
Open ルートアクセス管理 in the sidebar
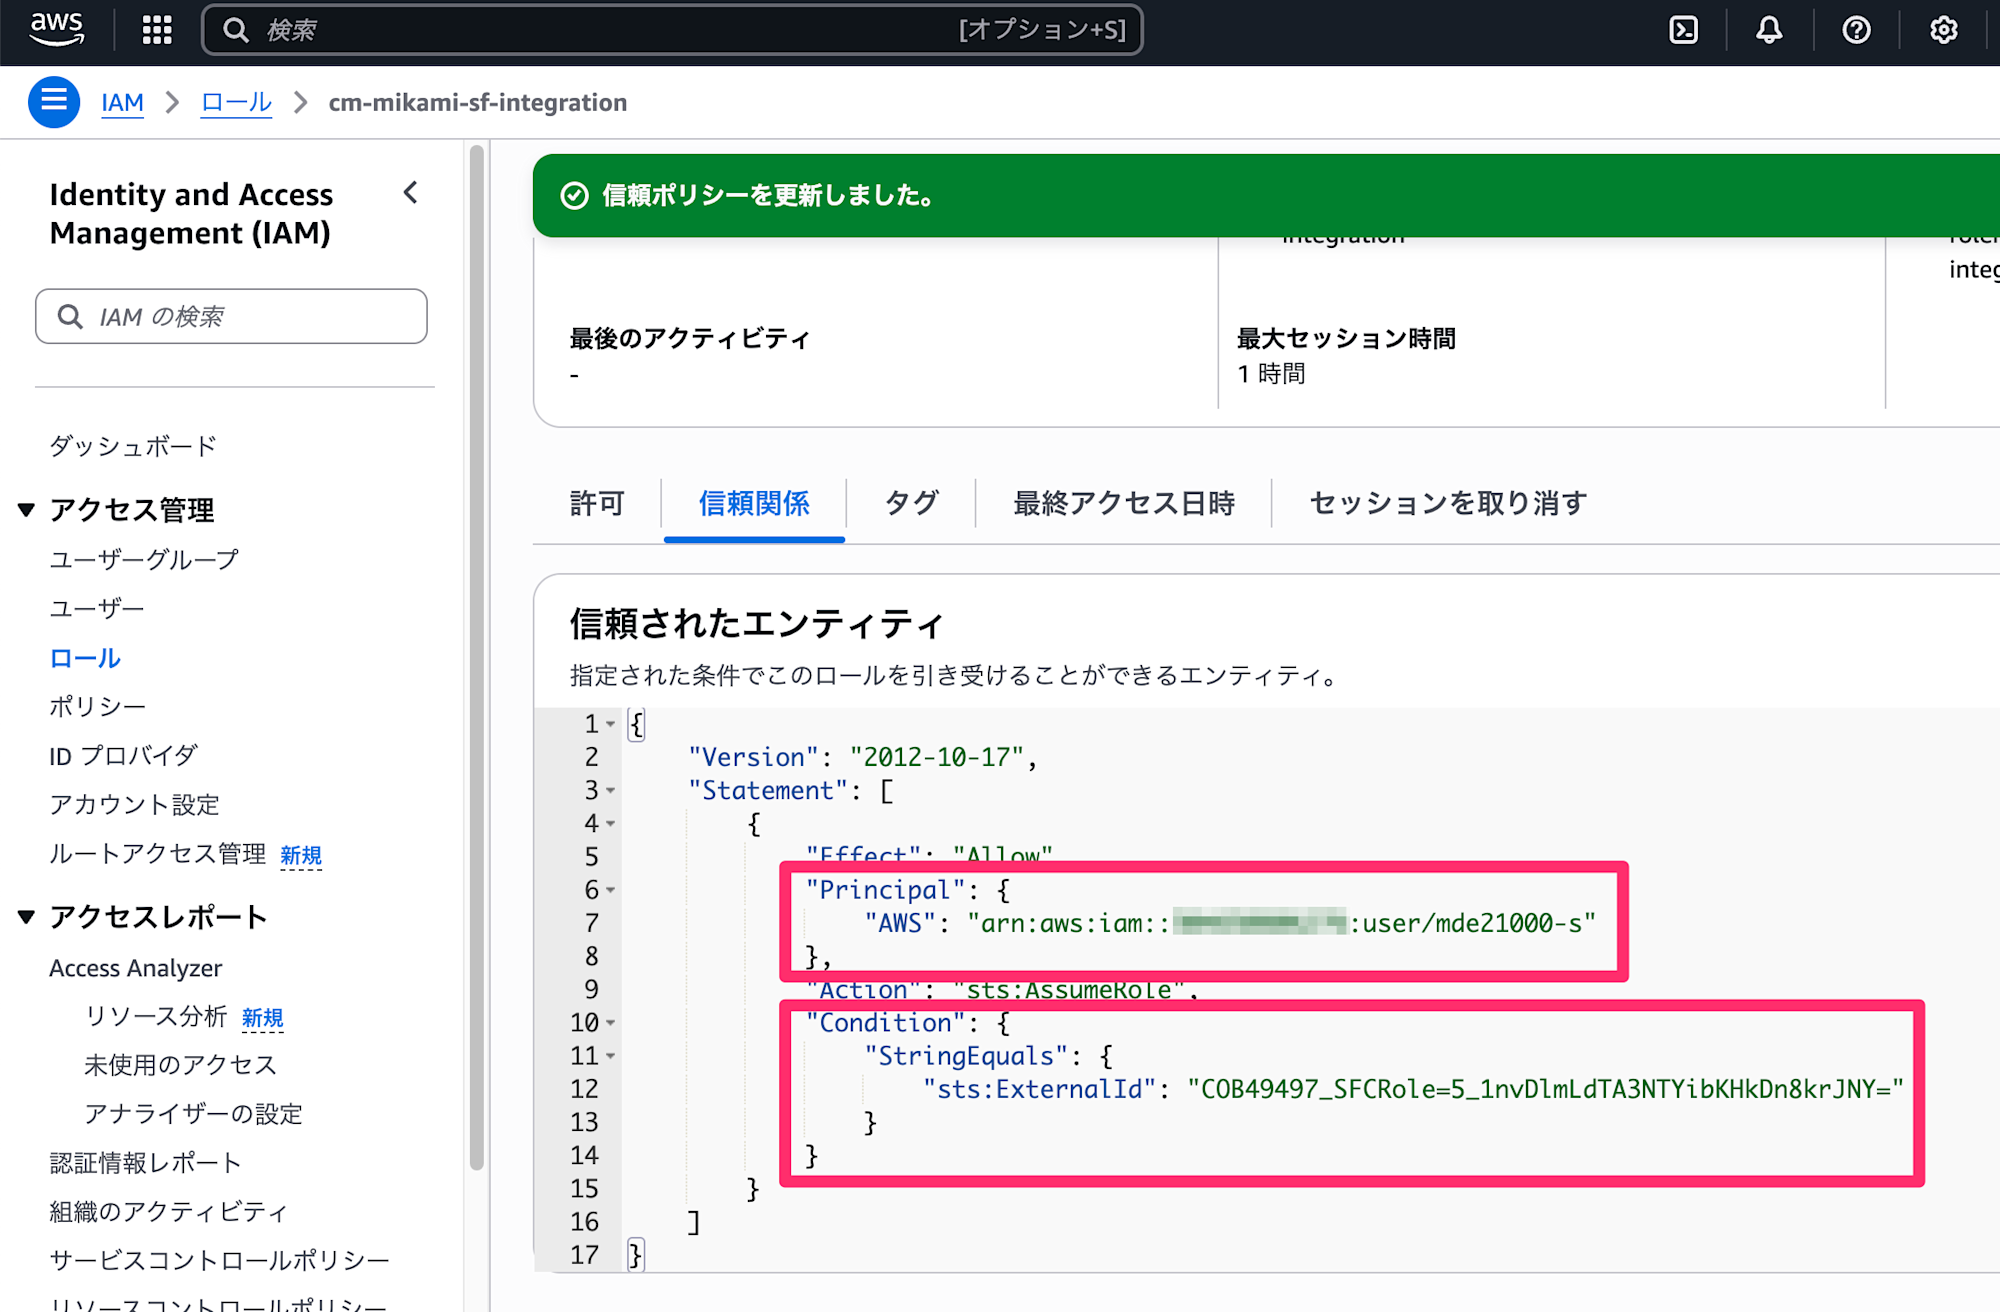click(157, 854)
